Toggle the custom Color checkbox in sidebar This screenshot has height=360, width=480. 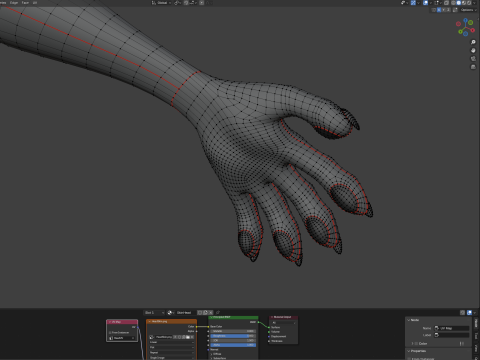(x=416, y=344)
